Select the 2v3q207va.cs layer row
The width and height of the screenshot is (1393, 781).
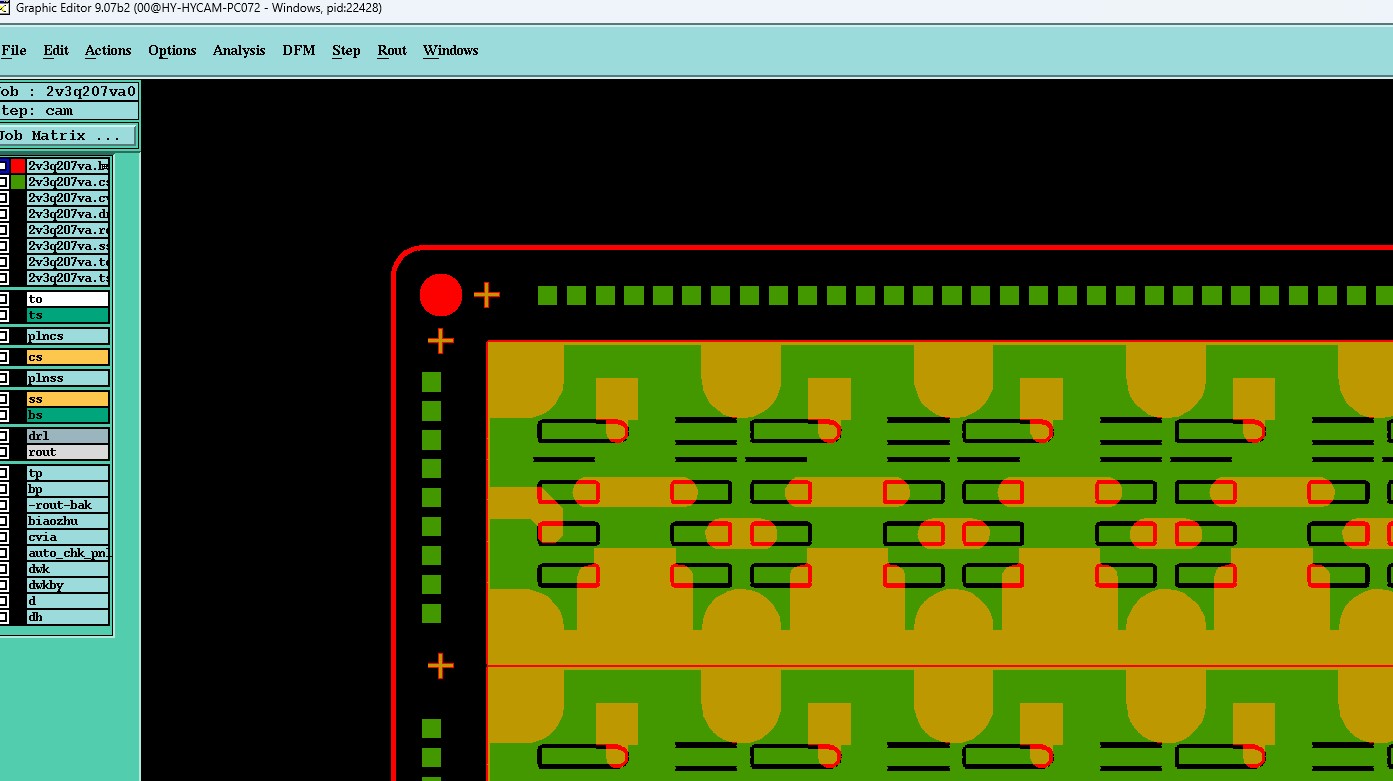click(68, 182)
